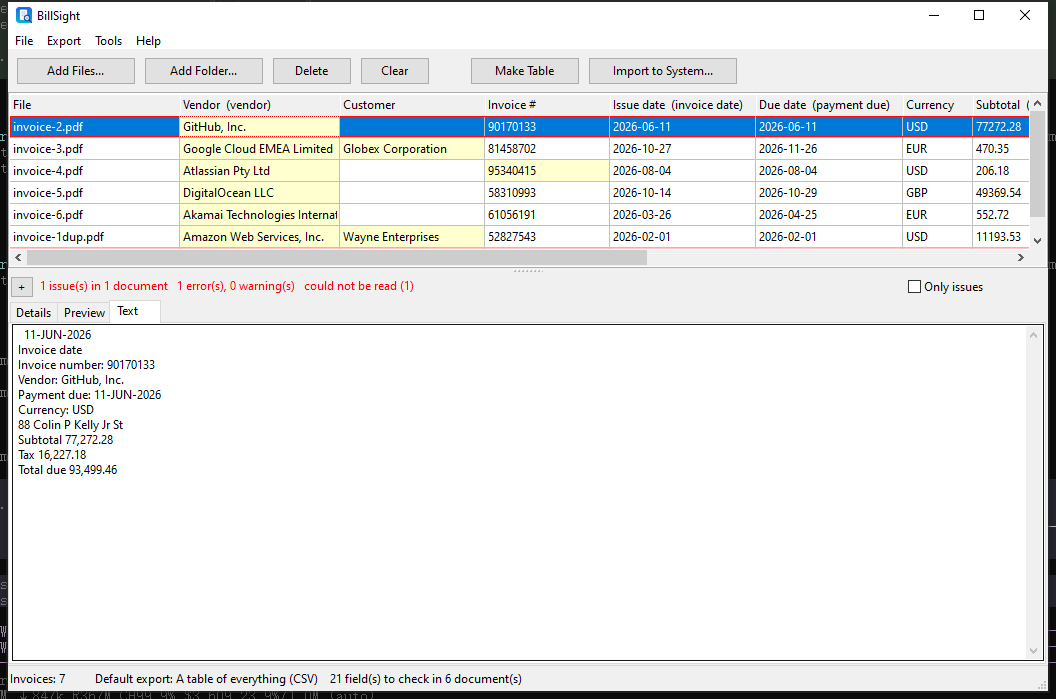Screen dimensions: 1056x699
Task: Click the Add Files... button
Action: tap(75, 71)
